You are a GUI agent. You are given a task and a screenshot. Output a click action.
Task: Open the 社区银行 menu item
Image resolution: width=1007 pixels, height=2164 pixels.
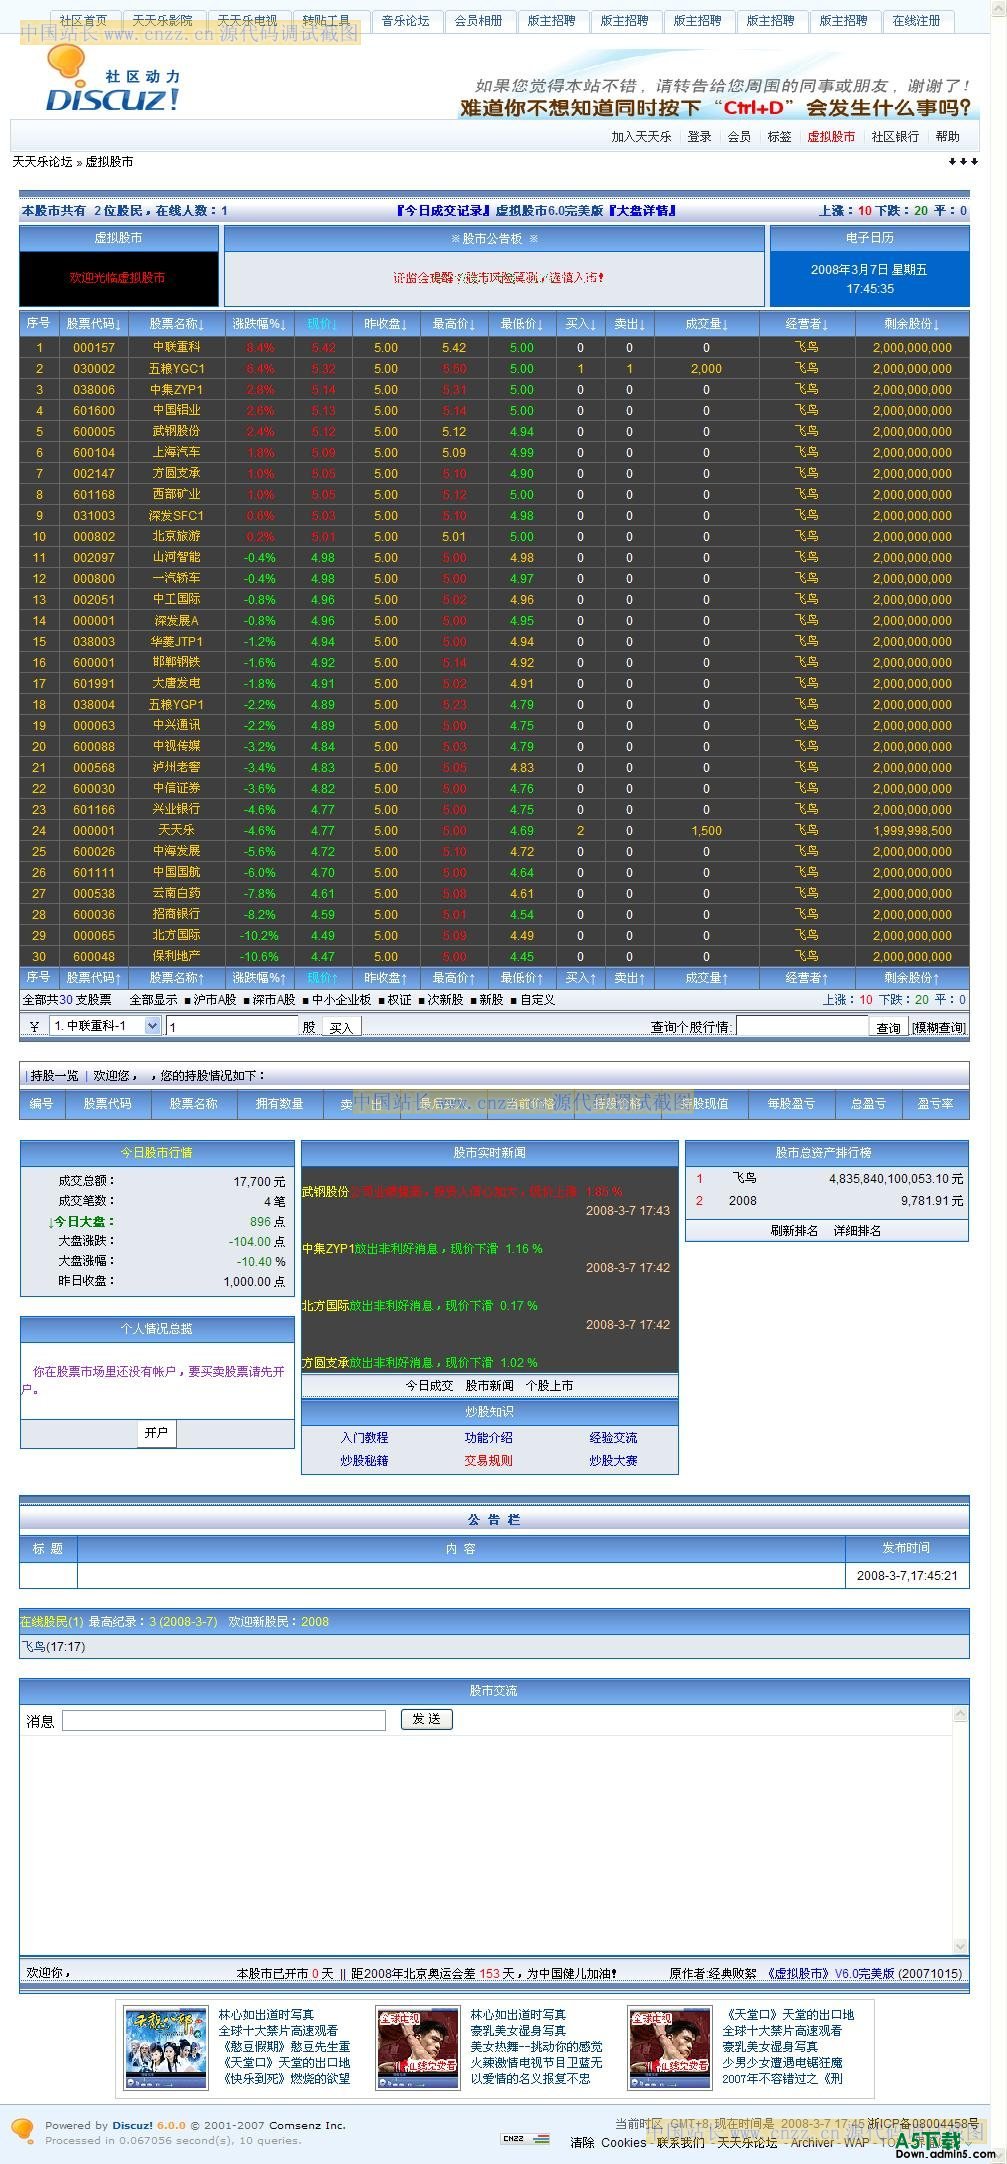click(x=894, y=137)
